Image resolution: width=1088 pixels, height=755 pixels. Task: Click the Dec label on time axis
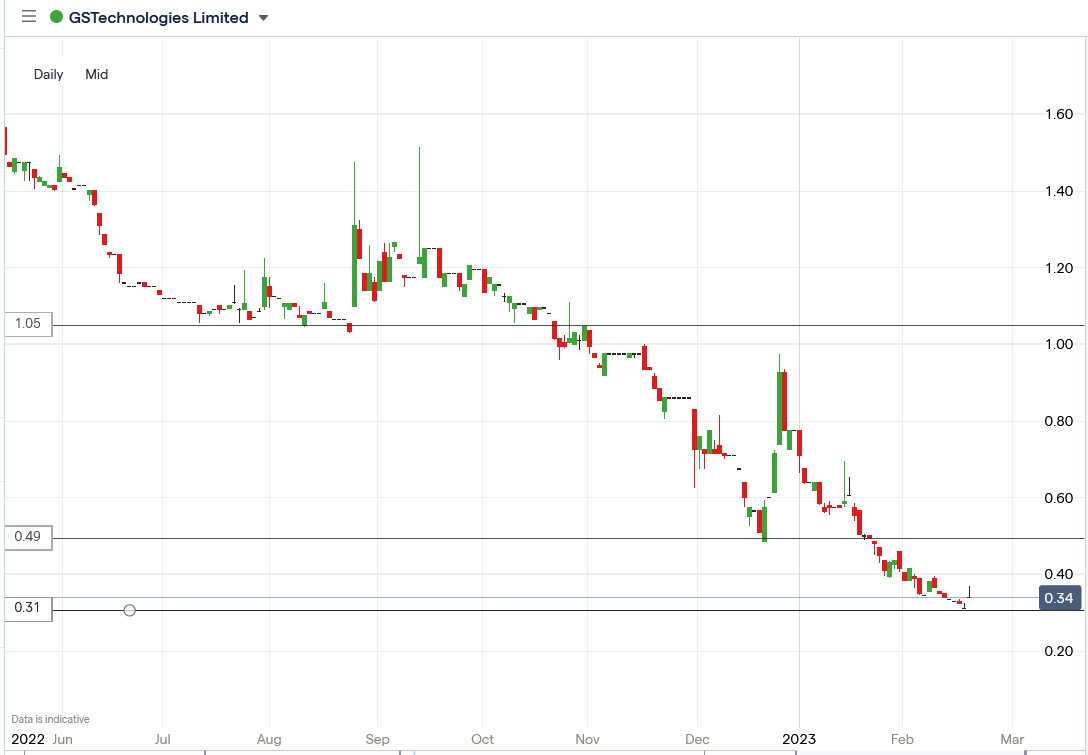pos(697,739)
